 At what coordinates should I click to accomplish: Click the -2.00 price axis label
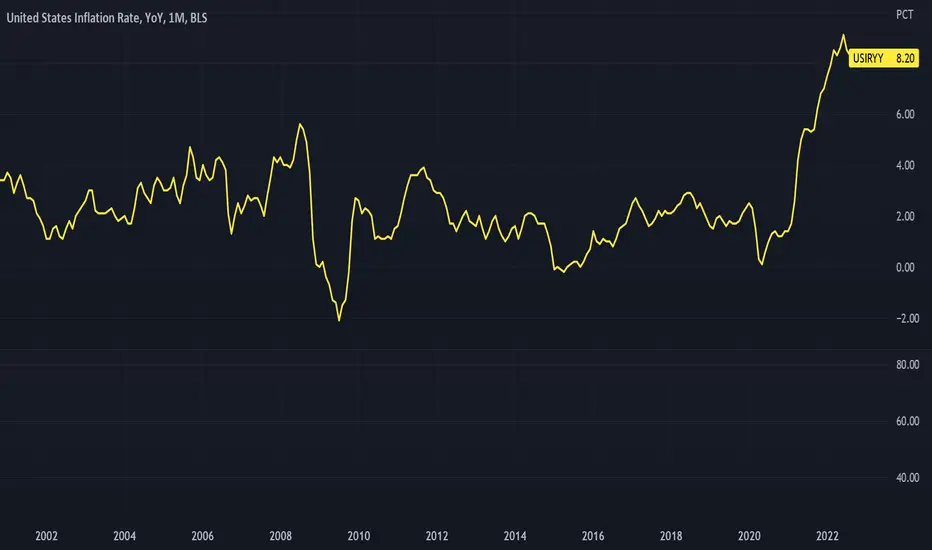(905, 319)
